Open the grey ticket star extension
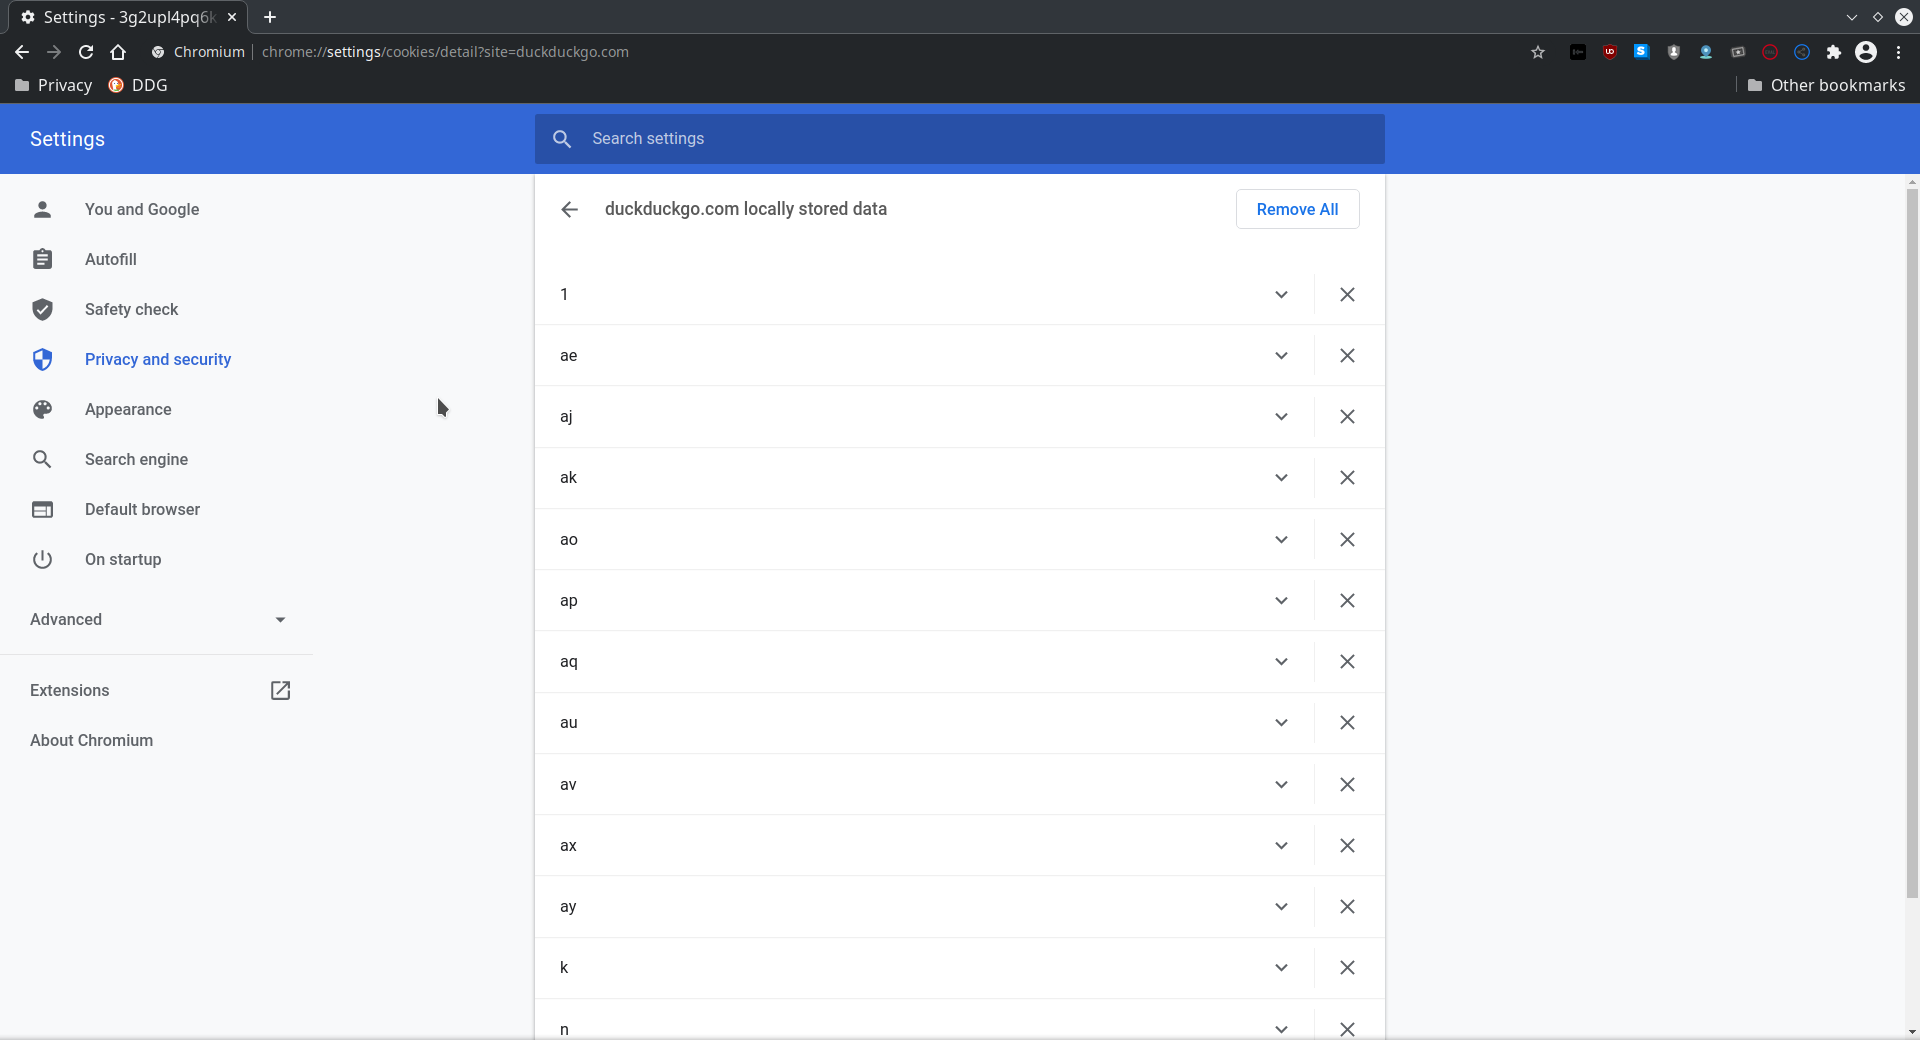This screenshot has width=1920, height=1040. (x=1738, y=52)
